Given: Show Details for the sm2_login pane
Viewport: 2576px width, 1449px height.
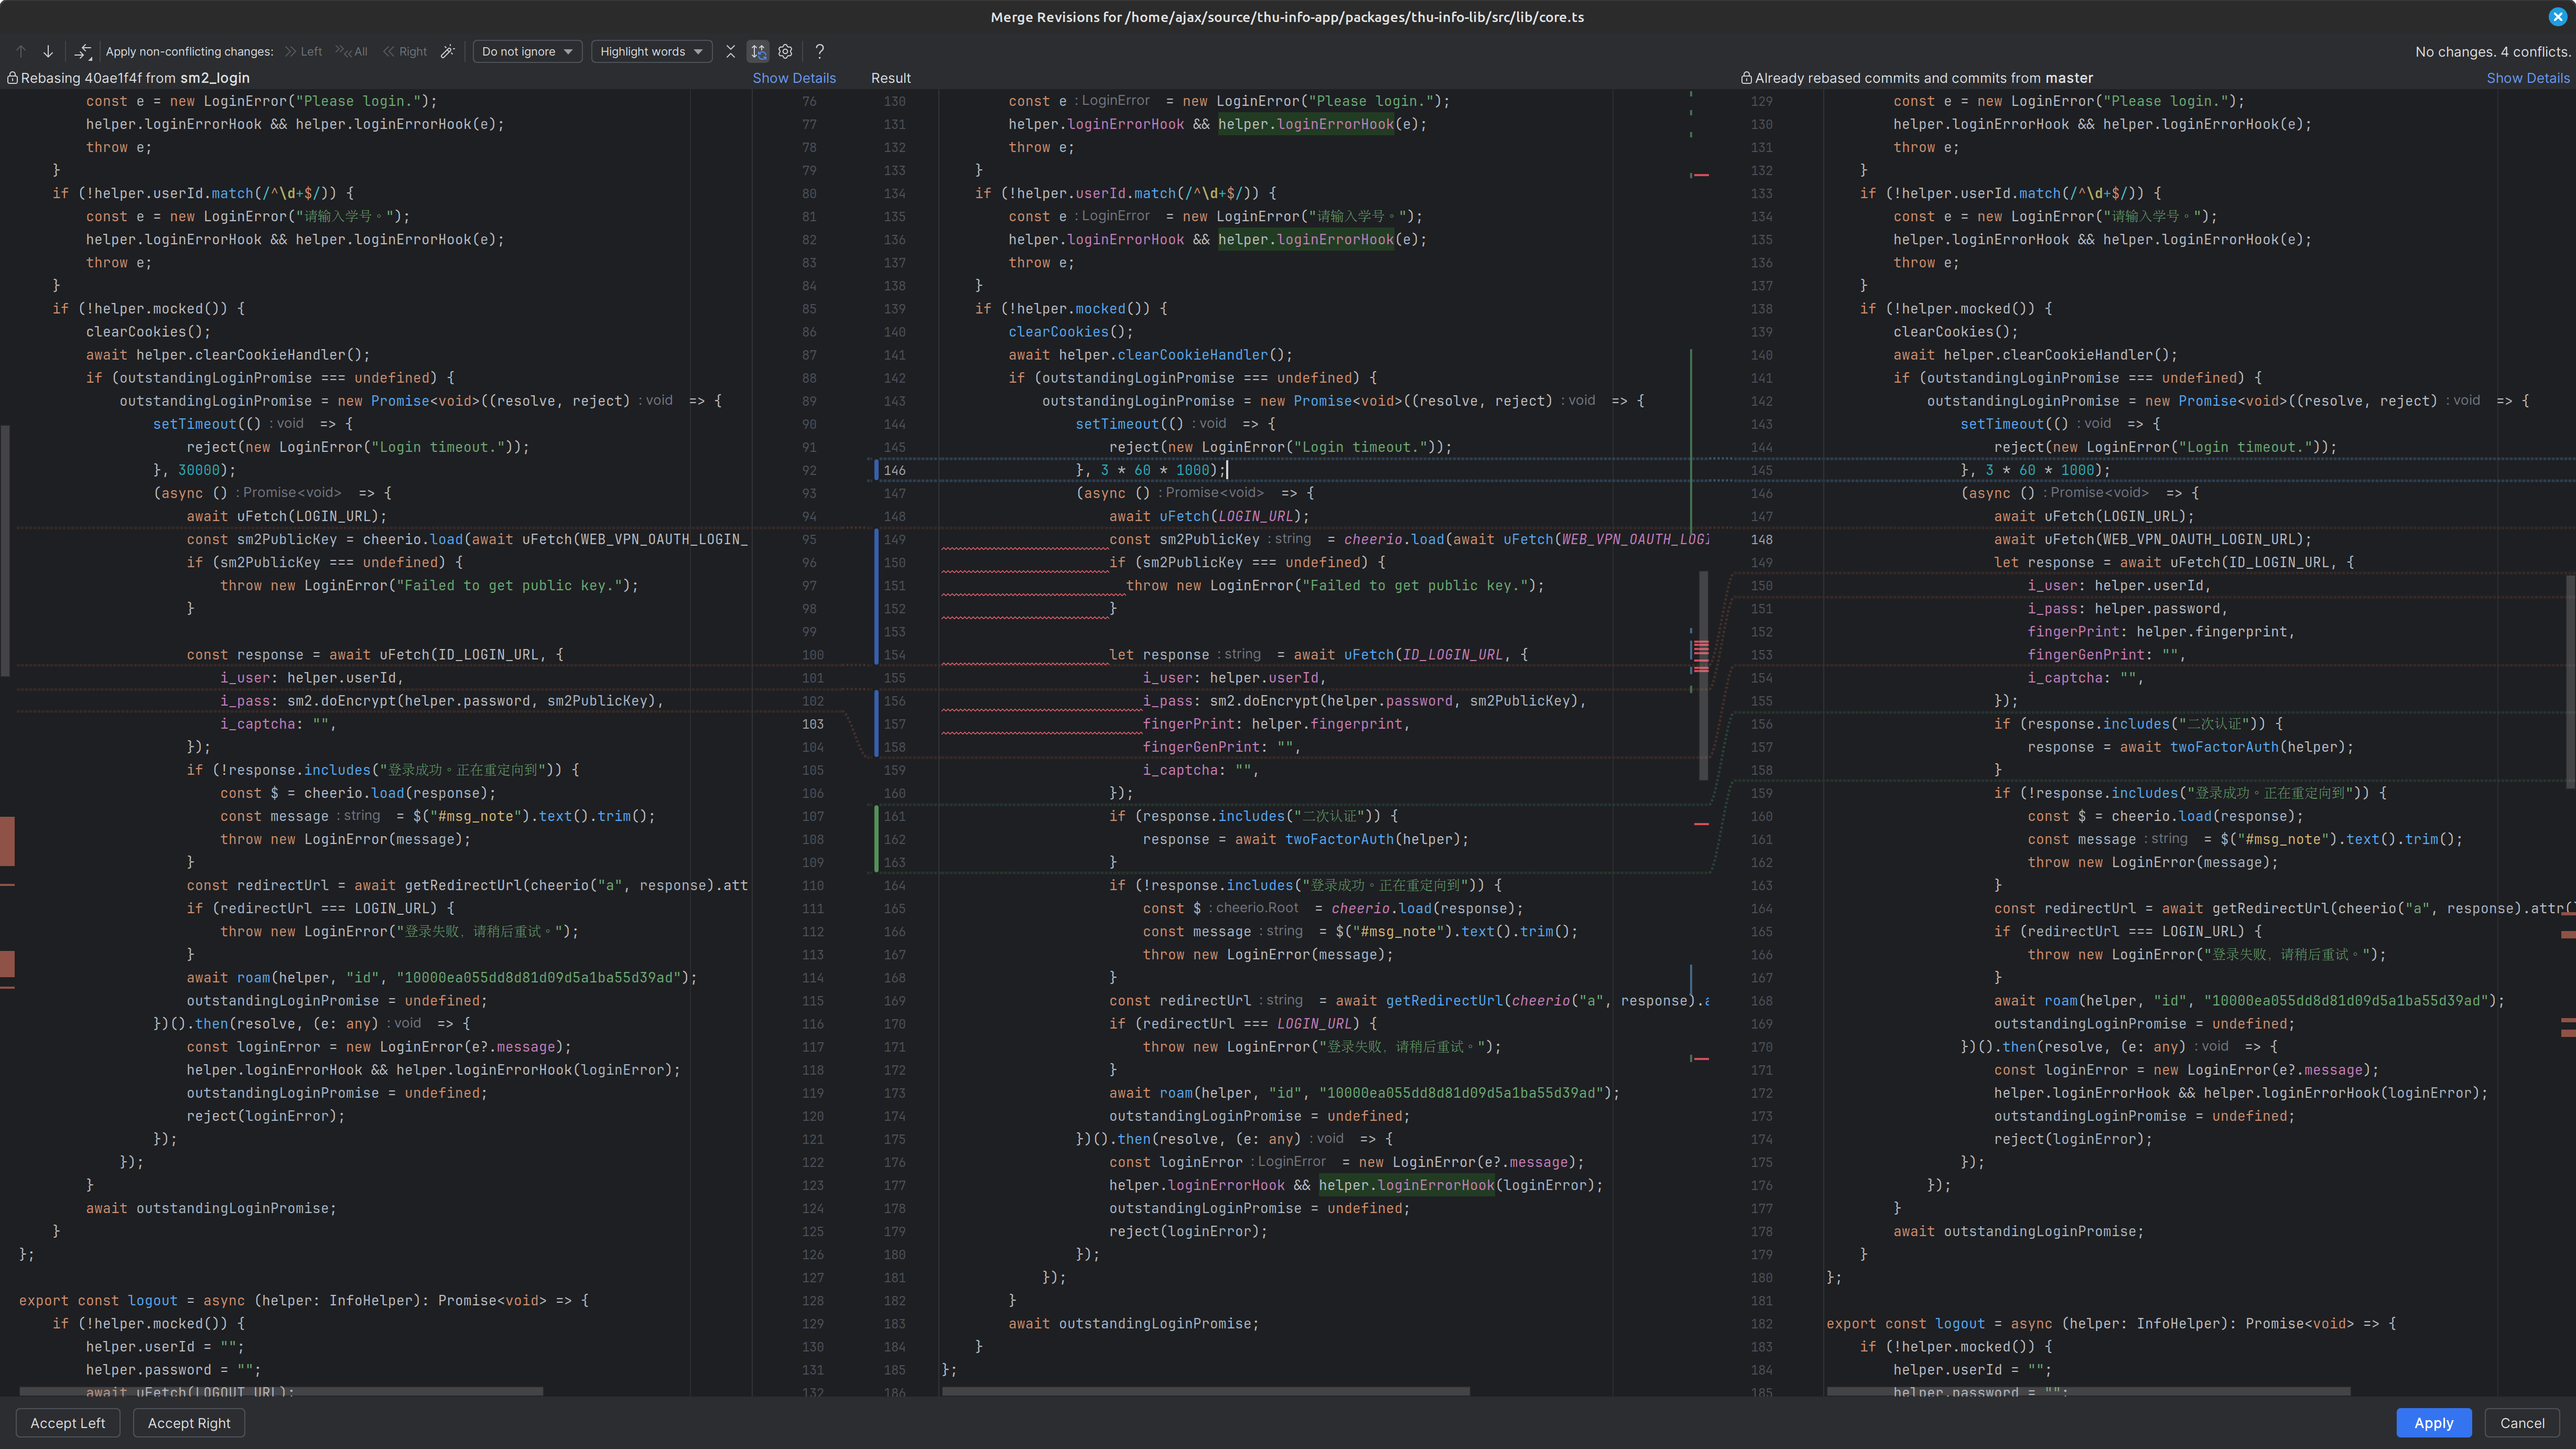Looking at the screenshot, I should pyautogui.click(x=794, y=78).
